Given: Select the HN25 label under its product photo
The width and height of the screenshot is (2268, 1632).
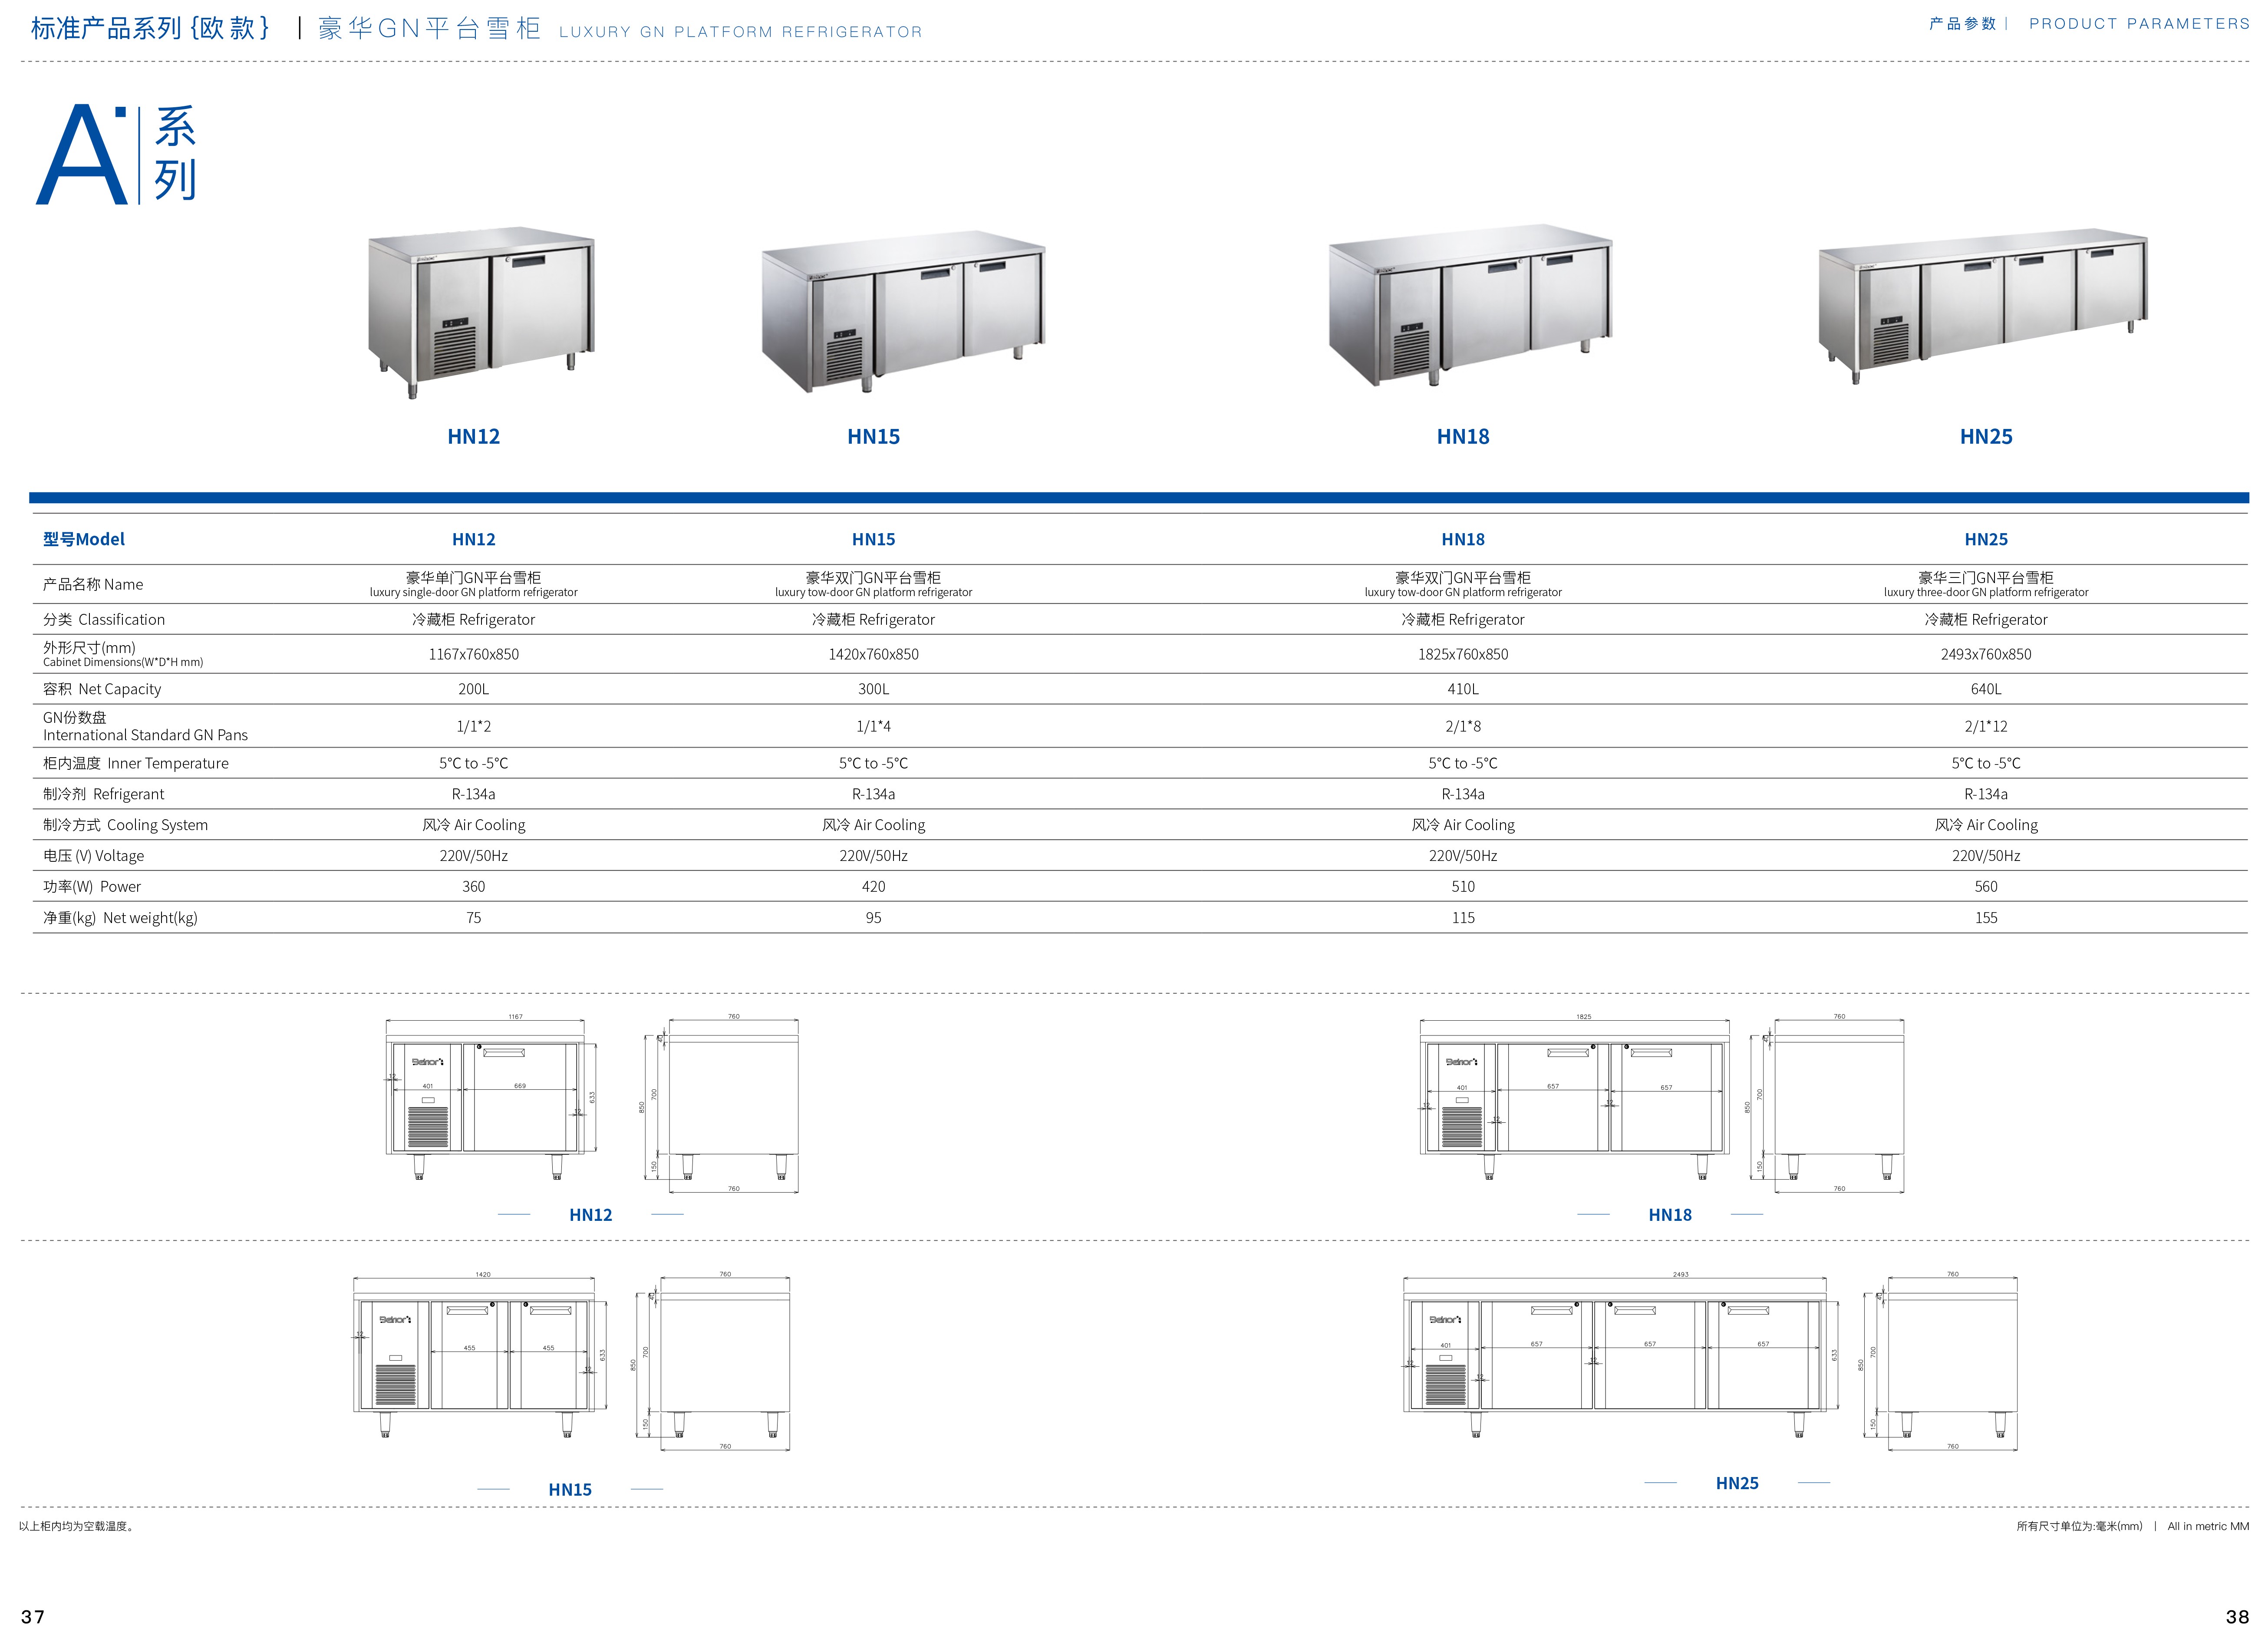Looking at the screenshot, I should click(x=1986, y=437).
